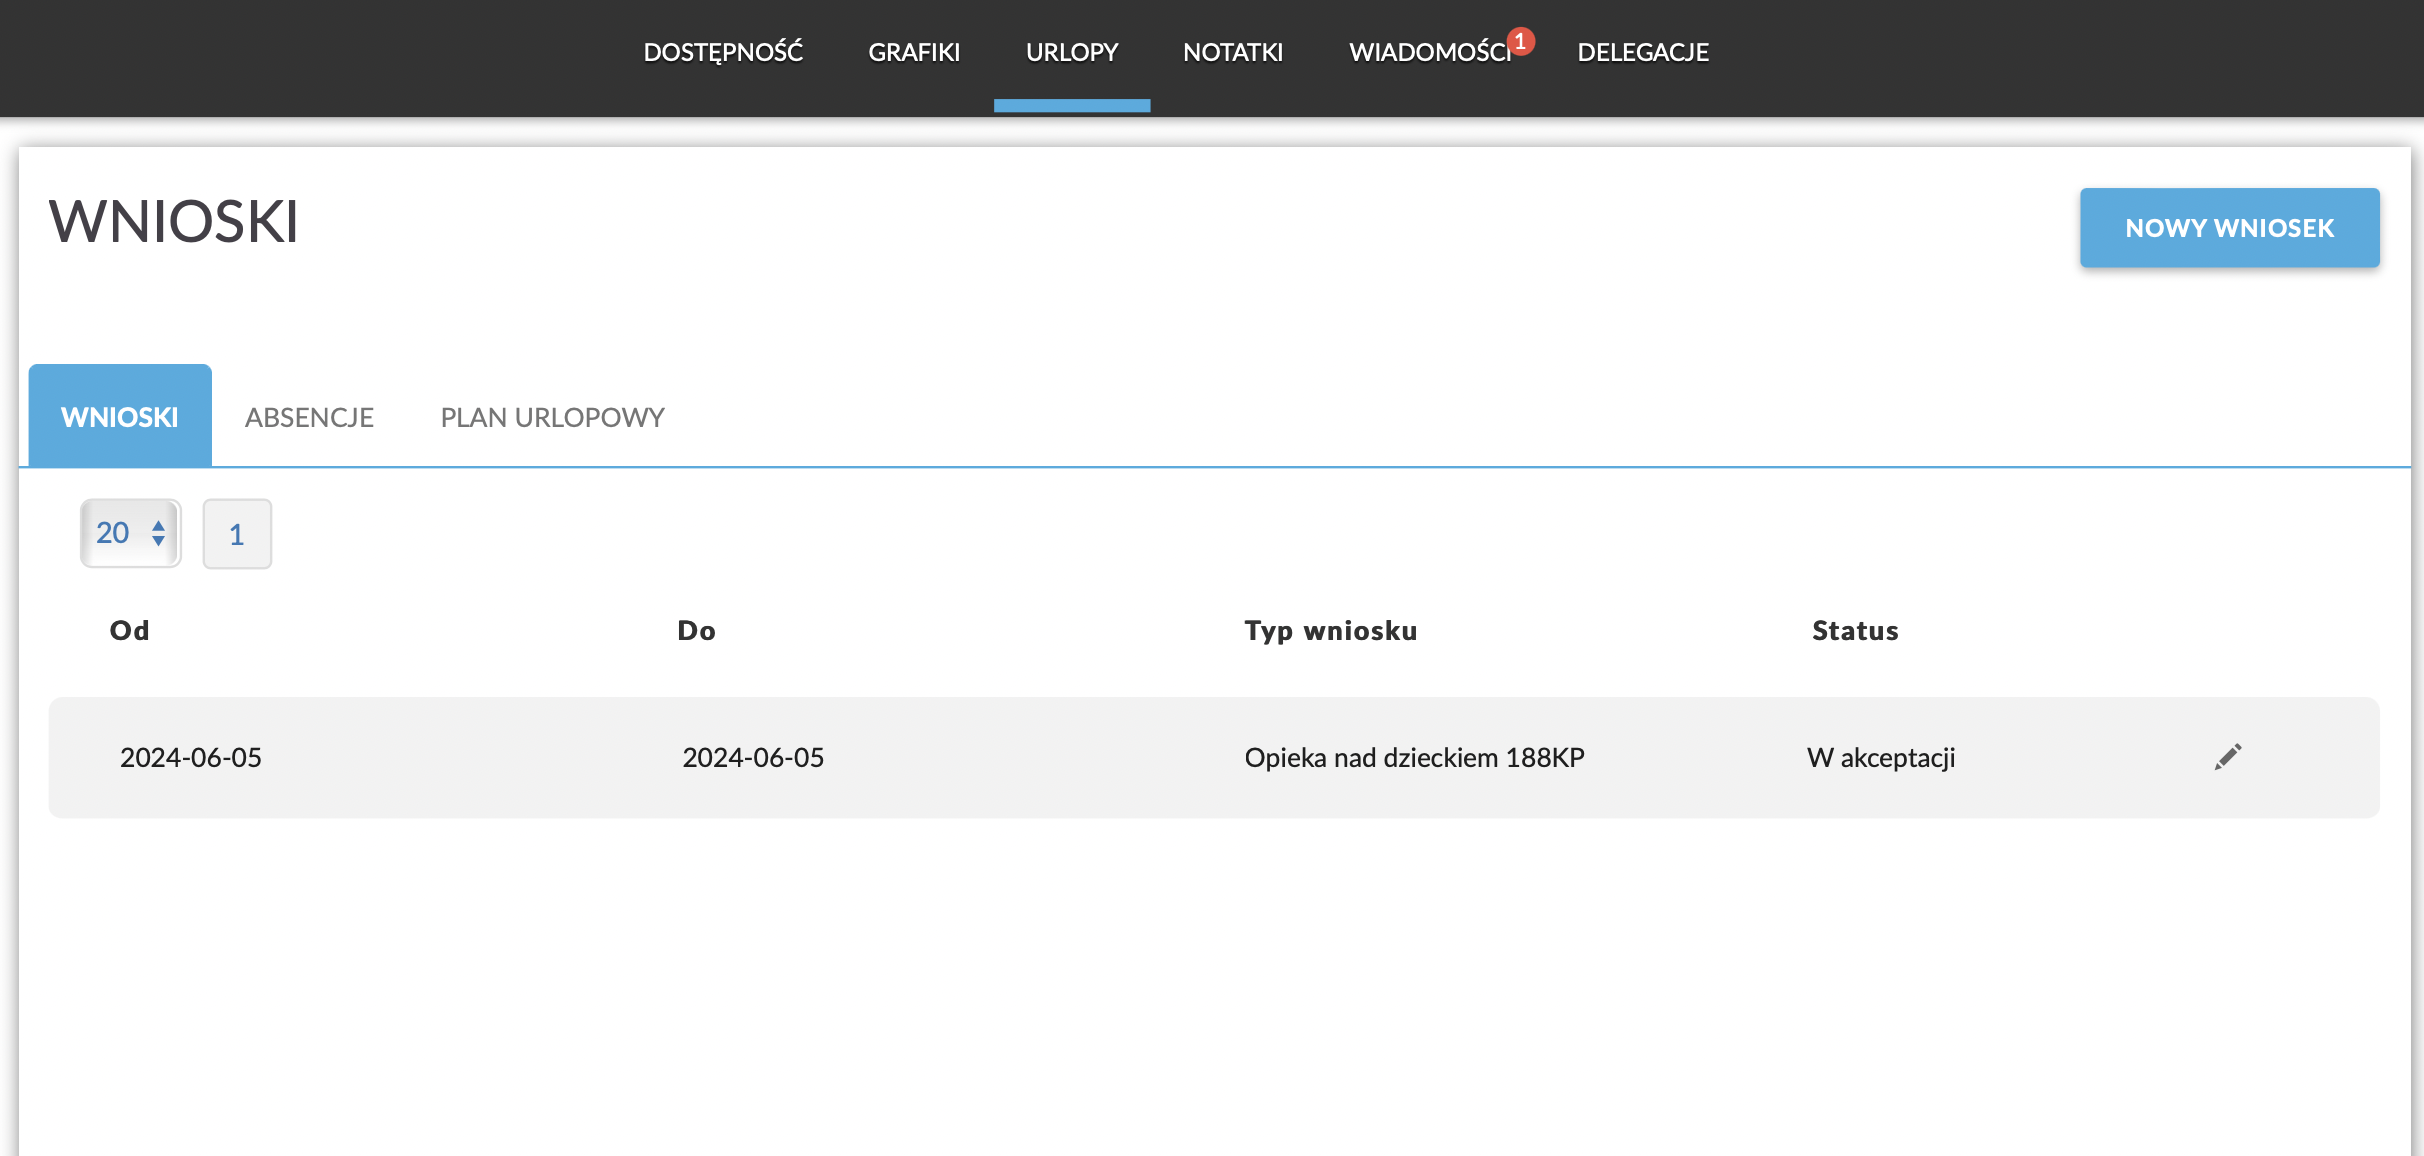Open WIADOMOŚCI messages section
This screenshot has width=2424, height=1156.
point(1428,52)
